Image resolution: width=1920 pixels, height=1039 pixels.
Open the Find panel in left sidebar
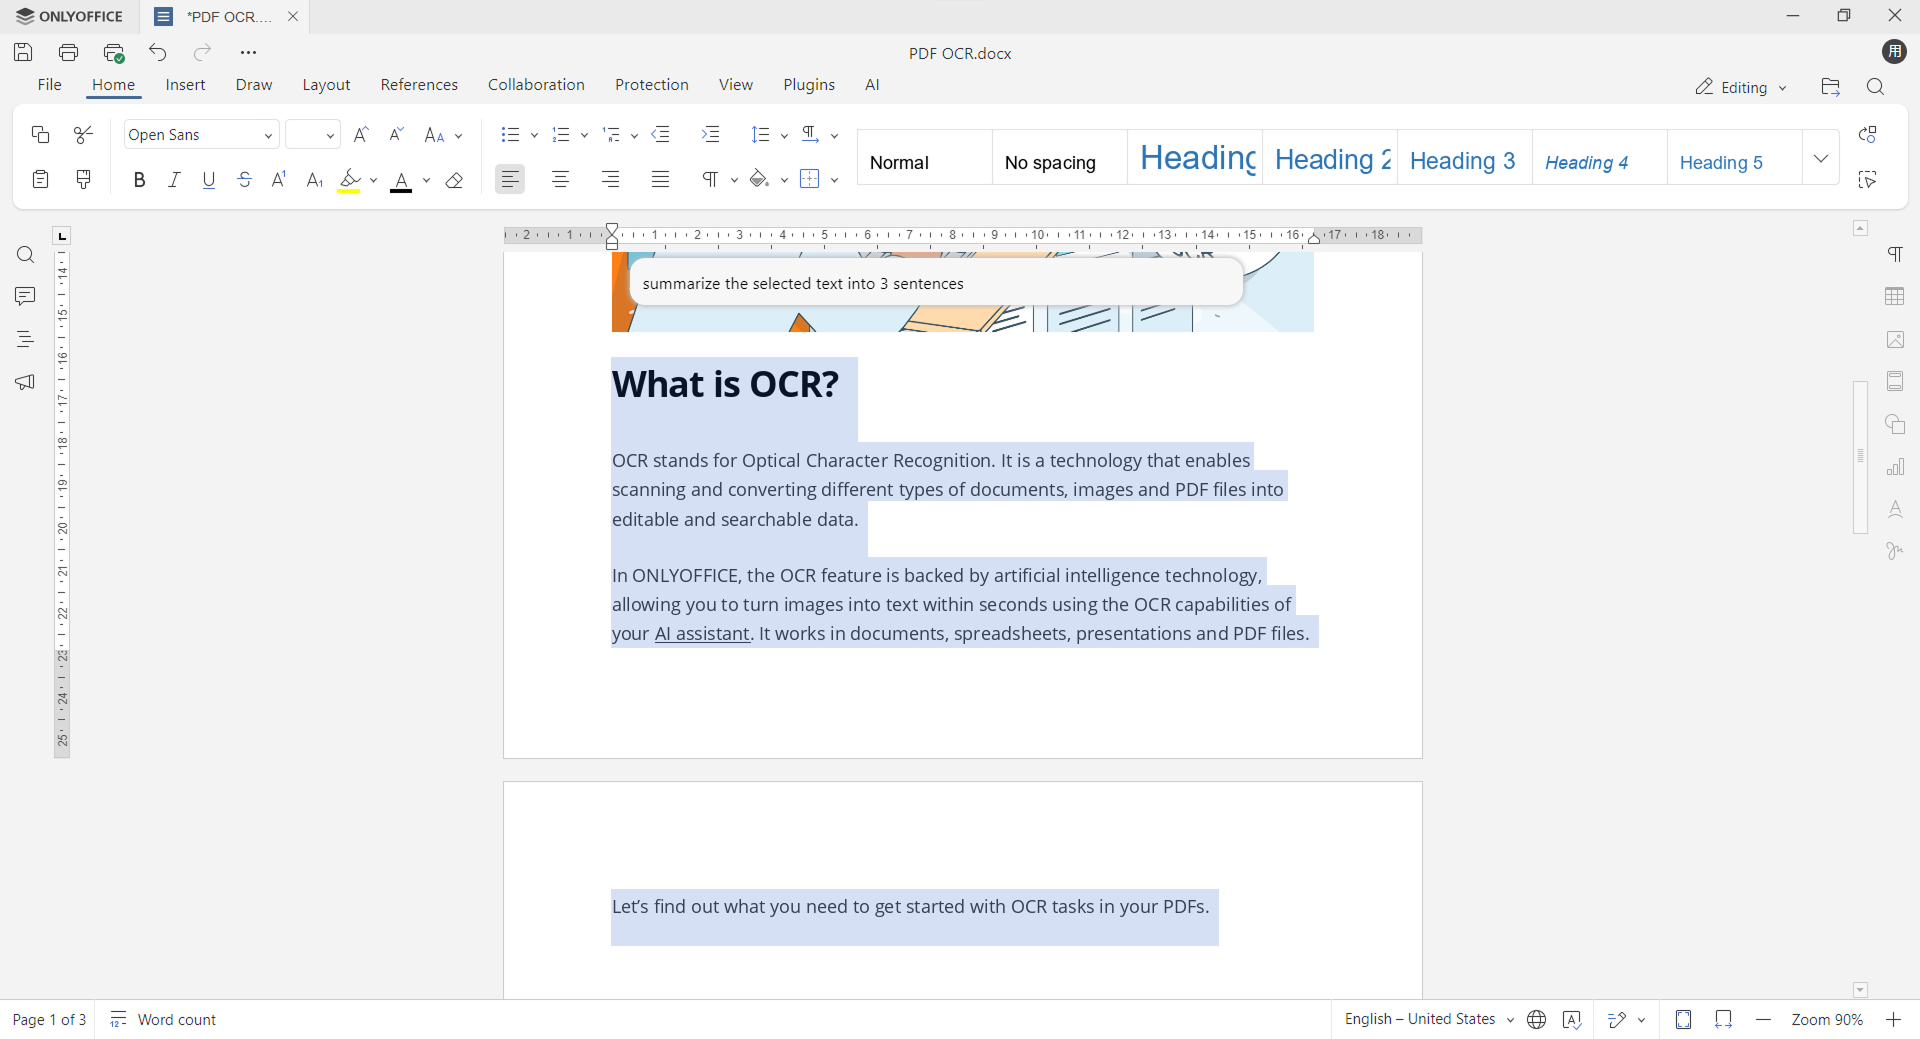(x=25, y=255)
